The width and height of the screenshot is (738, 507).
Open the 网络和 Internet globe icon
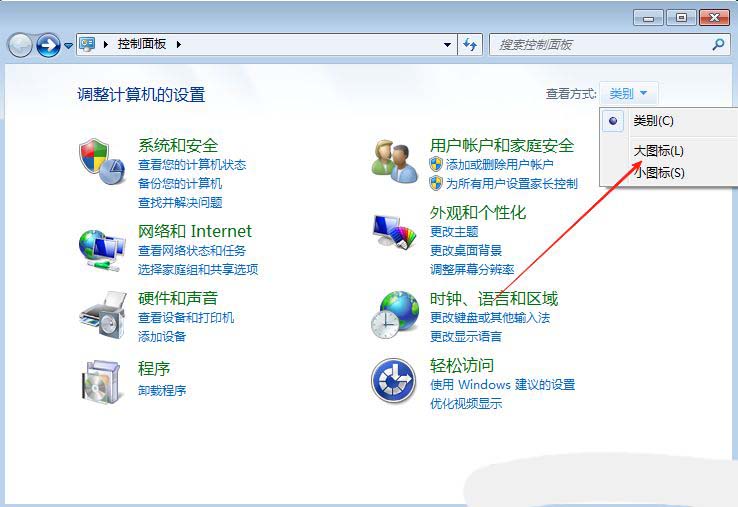pyautogui.click(x=102, y=250)
